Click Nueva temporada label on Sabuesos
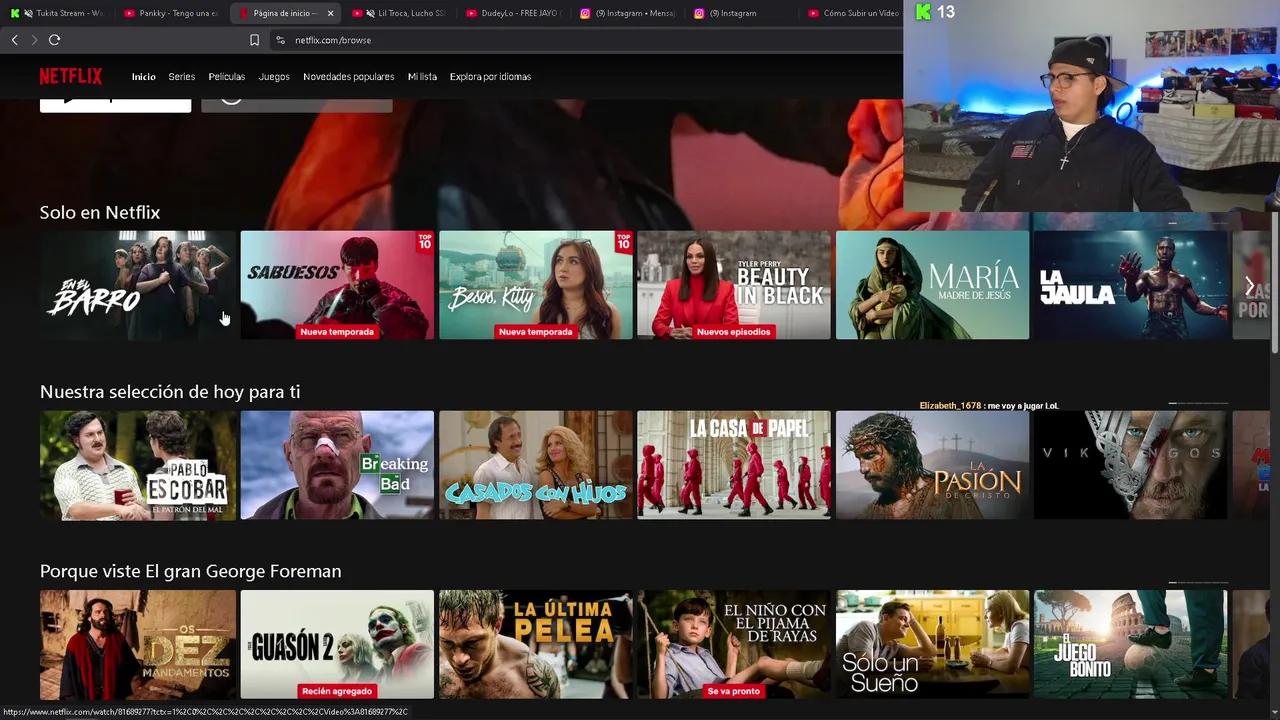 coord(337,332)
